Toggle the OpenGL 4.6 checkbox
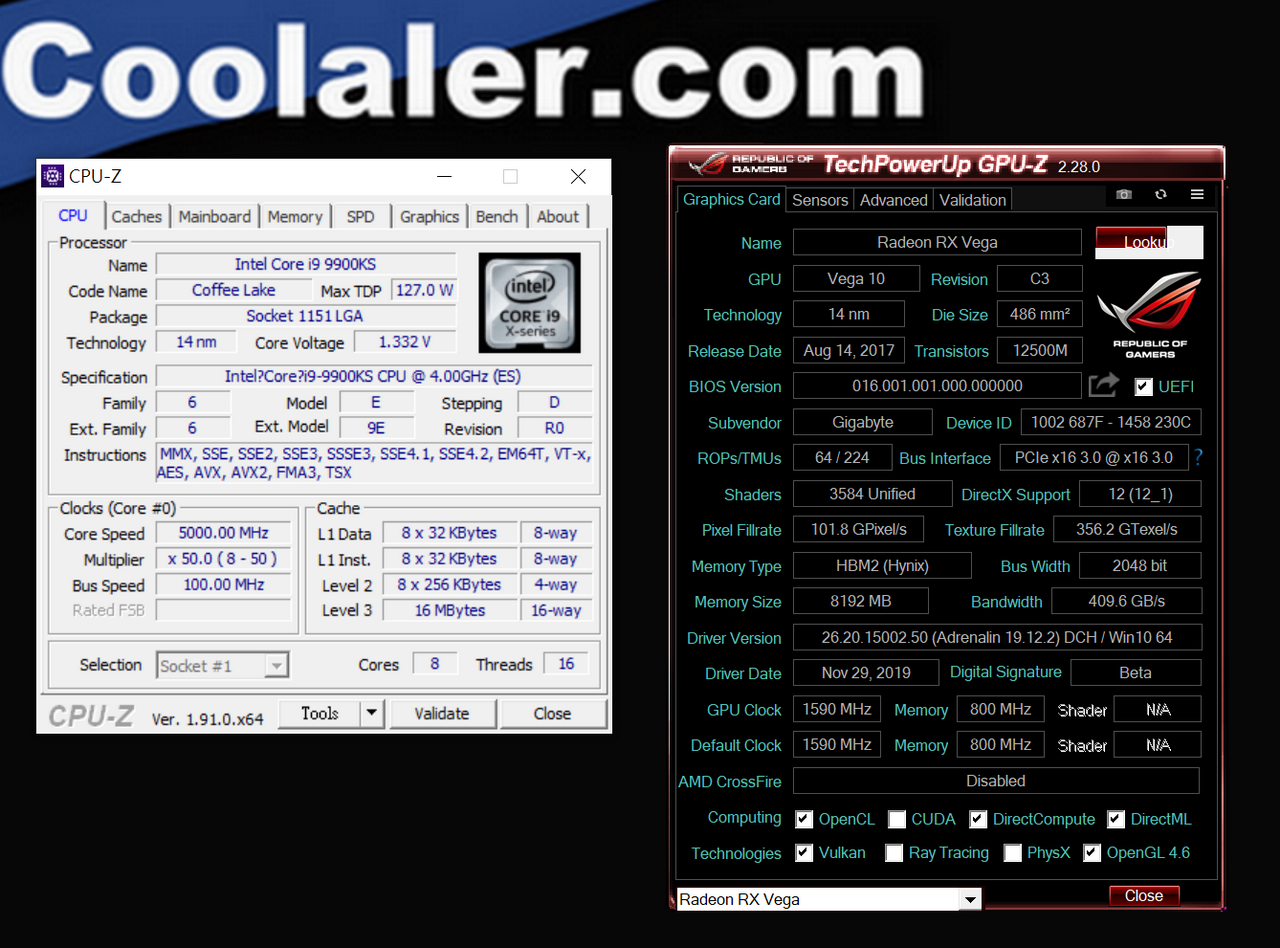The image size is (1280, 948). pos(1092,853)
